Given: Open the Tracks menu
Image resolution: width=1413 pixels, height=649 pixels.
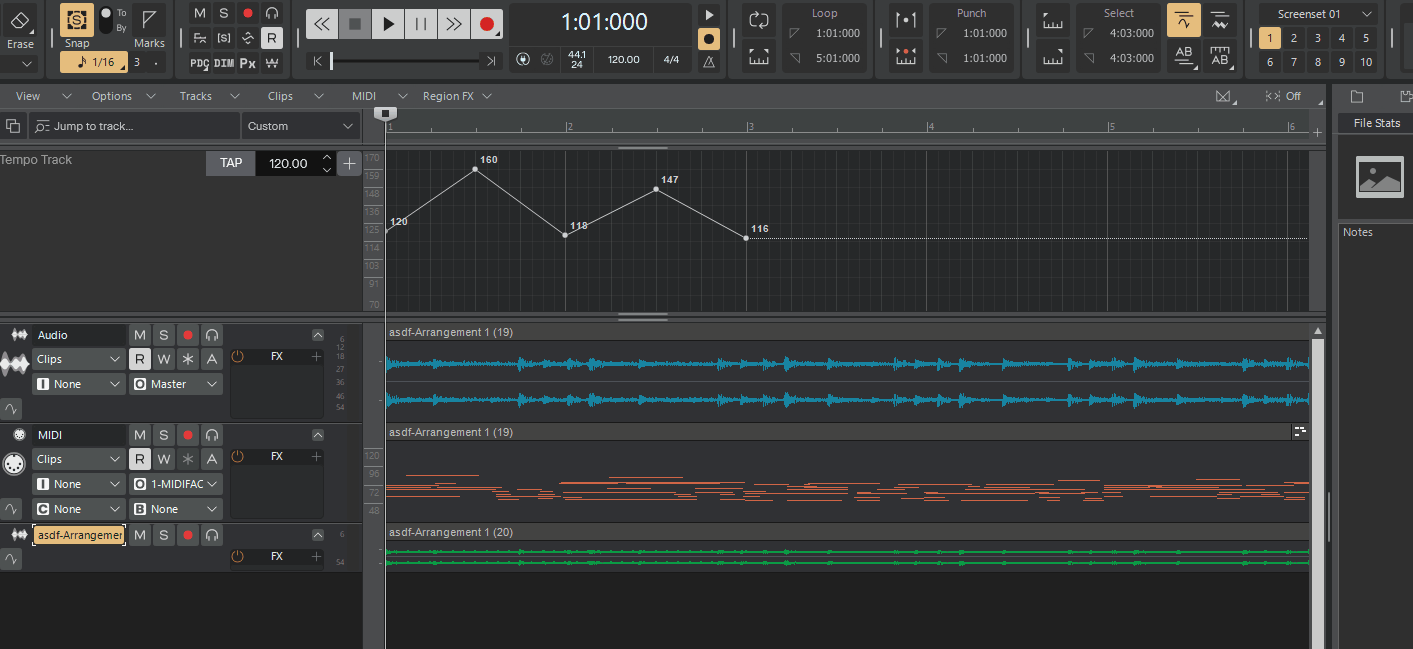Looking at the screenshot, I should pyautogui.click(x=196, y=96).
